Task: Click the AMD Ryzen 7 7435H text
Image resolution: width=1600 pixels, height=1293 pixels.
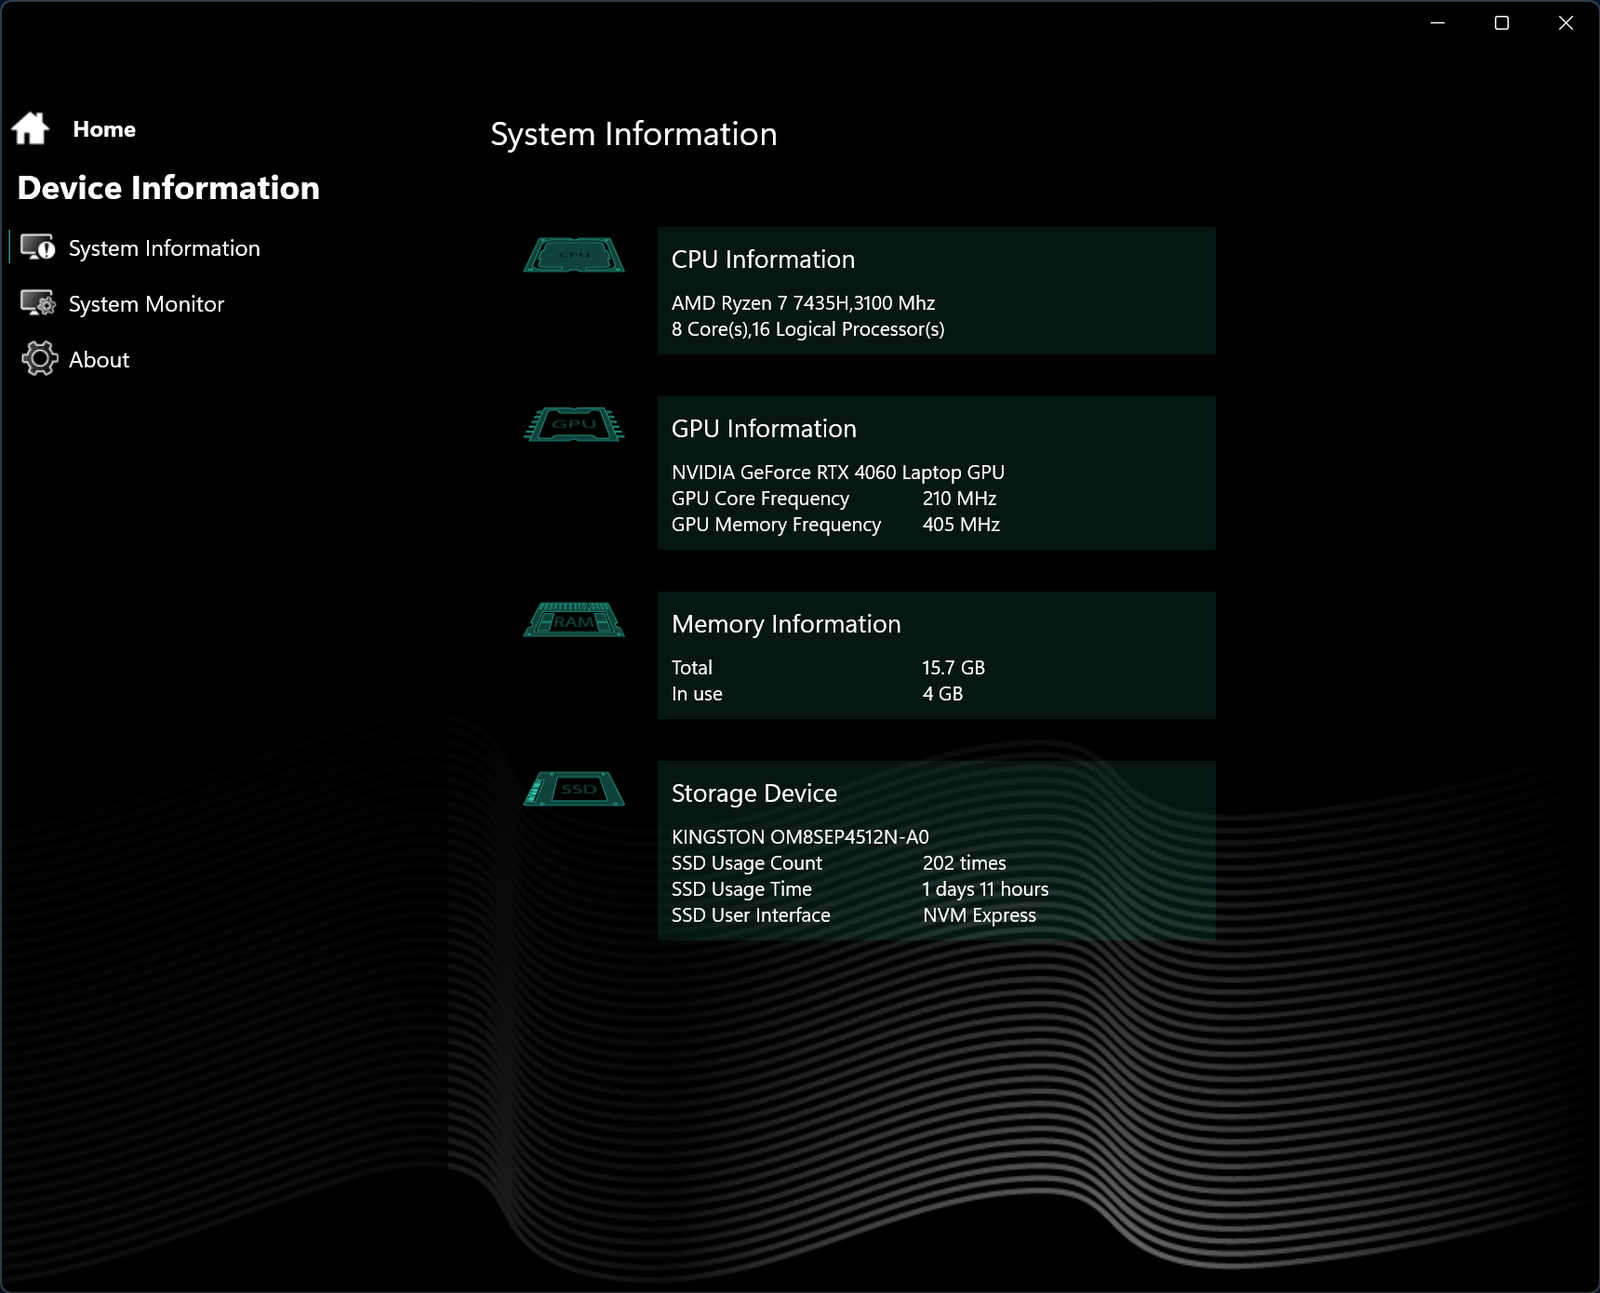Action: pyautogui.click(x=759, y=303)
